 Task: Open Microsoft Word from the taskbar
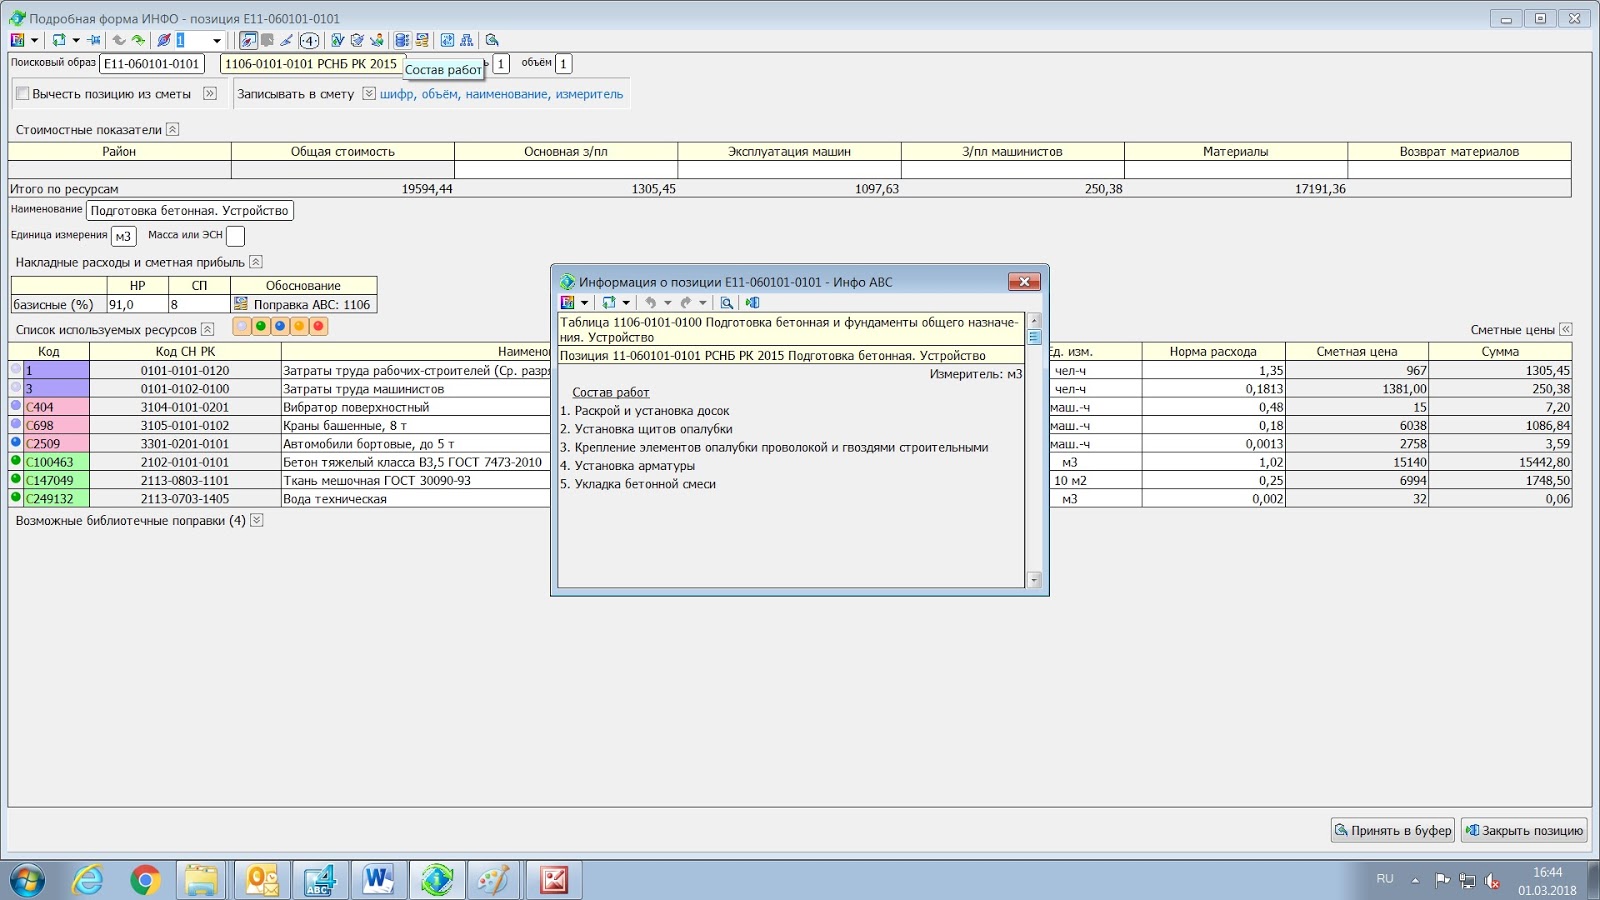[x=378, y=880]
